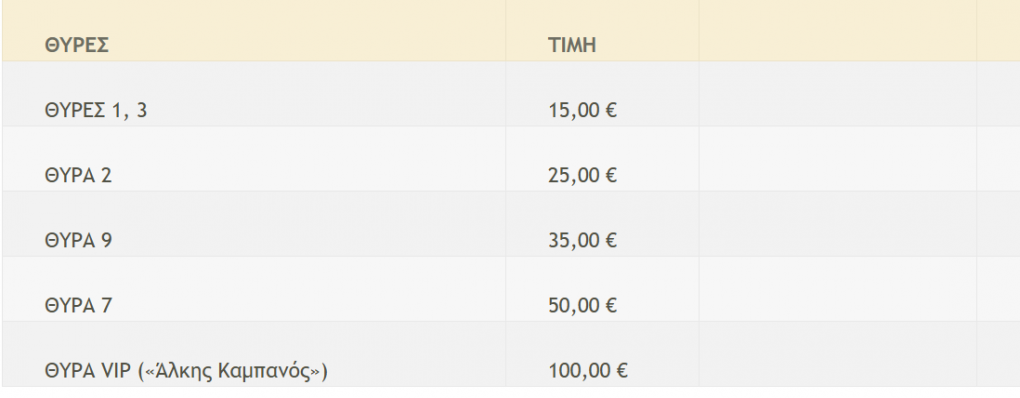Viewport: 1020px width, 398px height.
Task: Click the 15,00 € price cell
Action: click(582, 111)
